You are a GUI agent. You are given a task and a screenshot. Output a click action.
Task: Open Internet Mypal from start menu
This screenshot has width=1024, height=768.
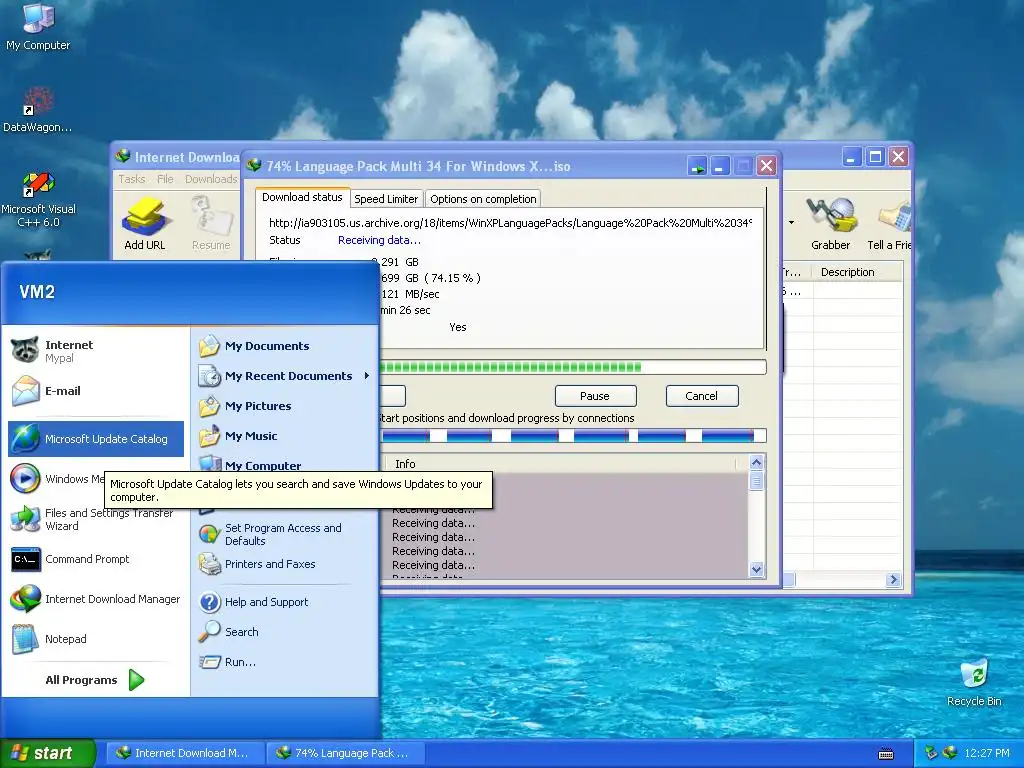pyautogui.click(x=96, y=351)
